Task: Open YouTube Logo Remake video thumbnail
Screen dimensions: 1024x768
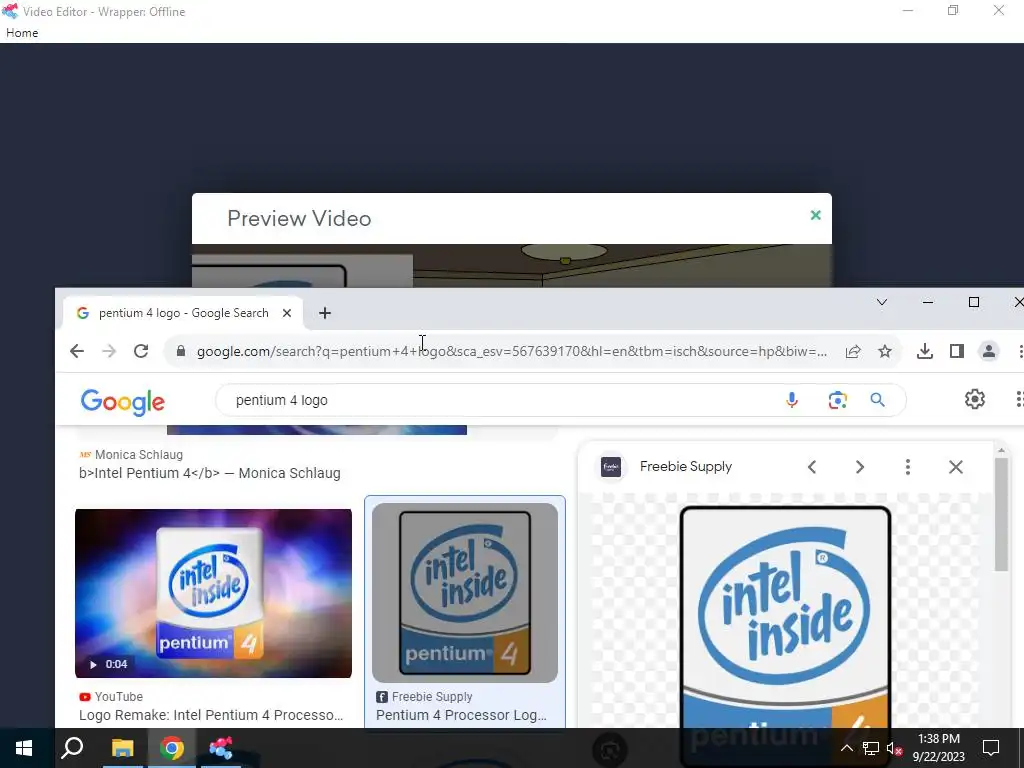Action: (x=214, y=593)
